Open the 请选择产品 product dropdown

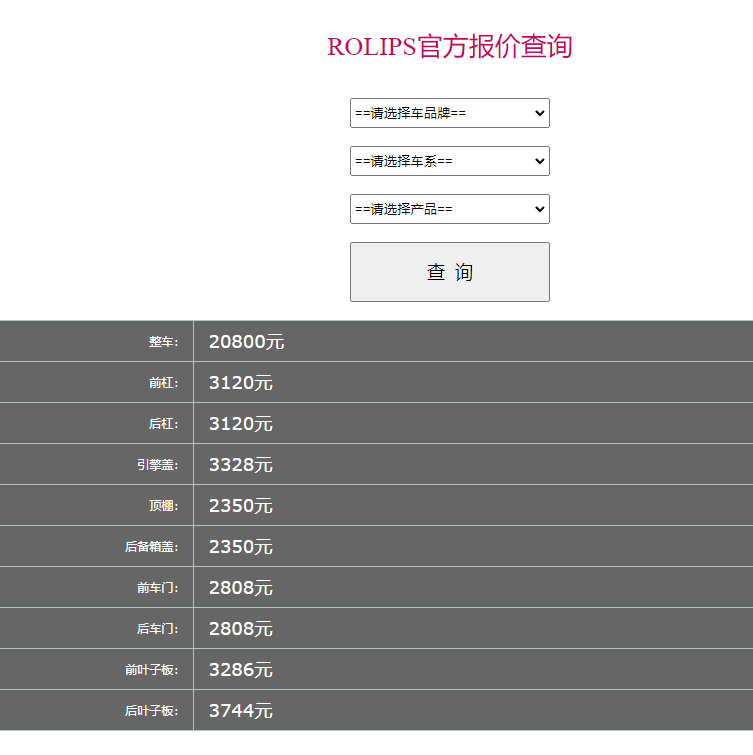point(449,209)
